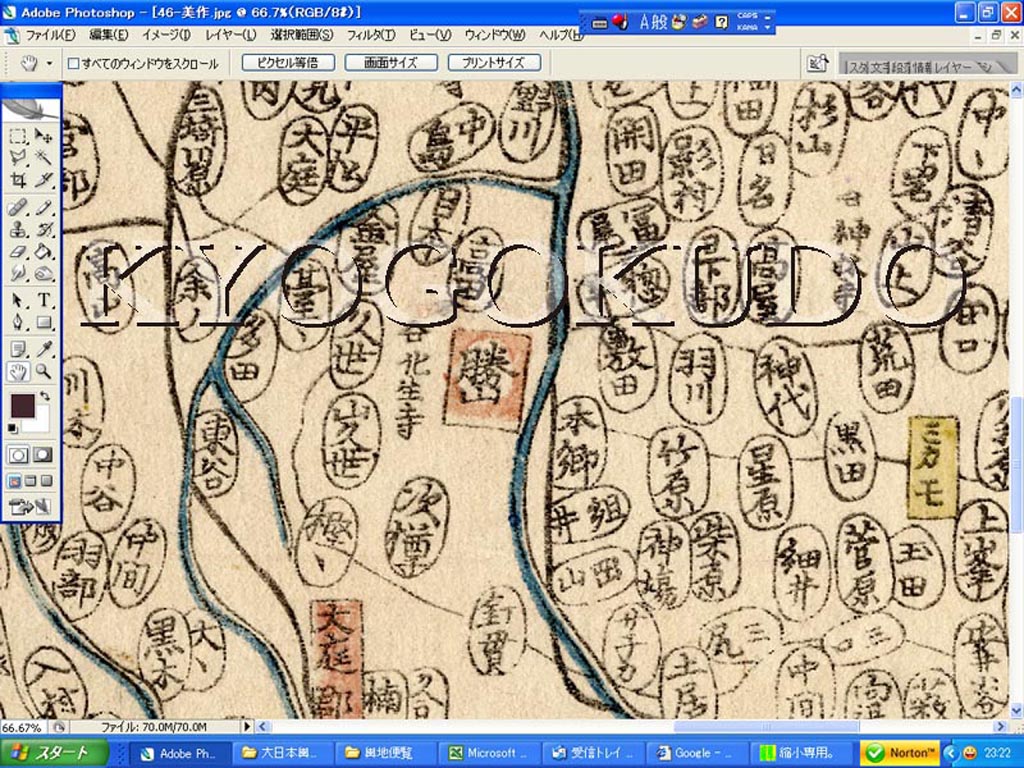
Task: Switch to Standard editing mode
Action: [18, 455]
